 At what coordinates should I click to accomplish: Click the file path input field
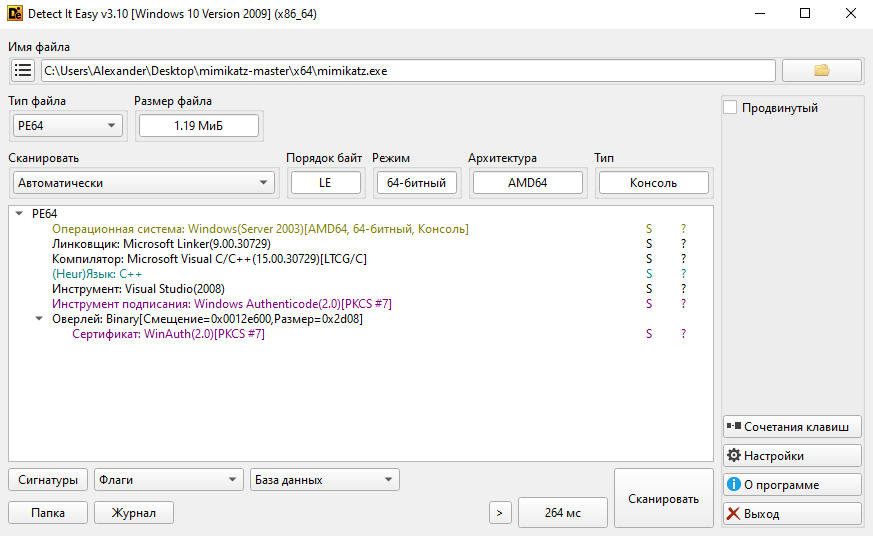(x=408, y=71)
